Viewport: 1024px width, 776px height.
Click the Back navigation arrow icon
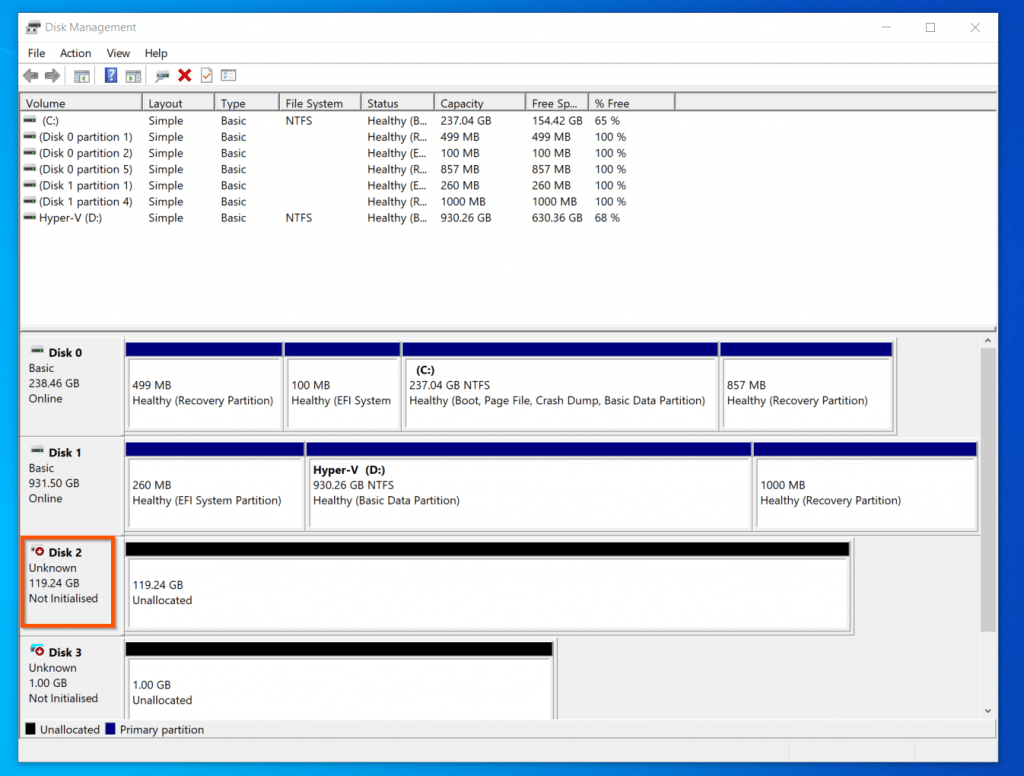tap(30, 75)
